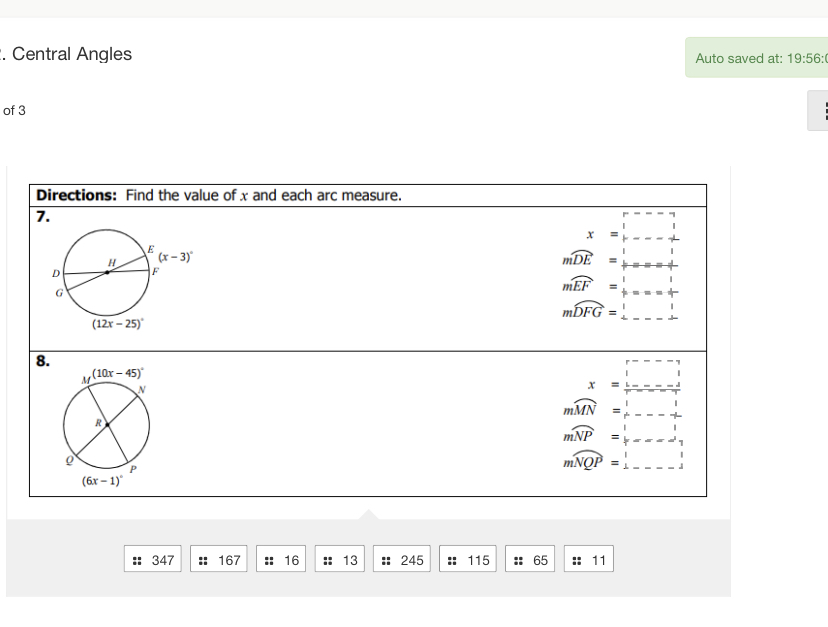The height and width of the screenshot is (627, 828).
Task: Select the mDE arc answer box
Action: 648,252
